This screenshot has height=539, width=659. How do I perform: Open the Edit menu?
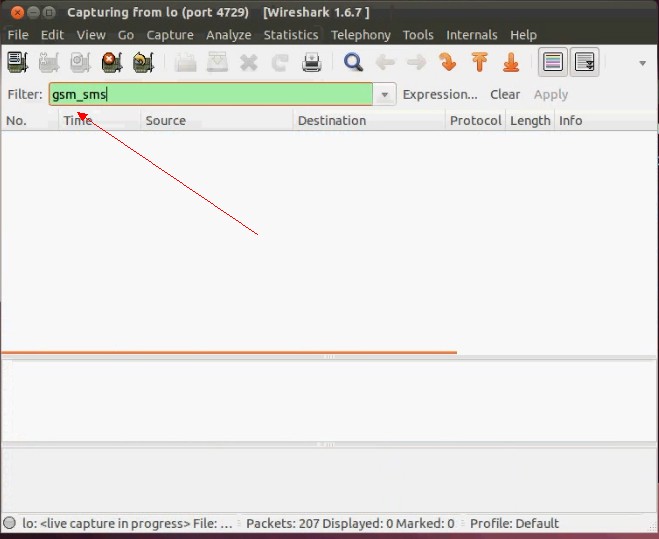[52, 35]
